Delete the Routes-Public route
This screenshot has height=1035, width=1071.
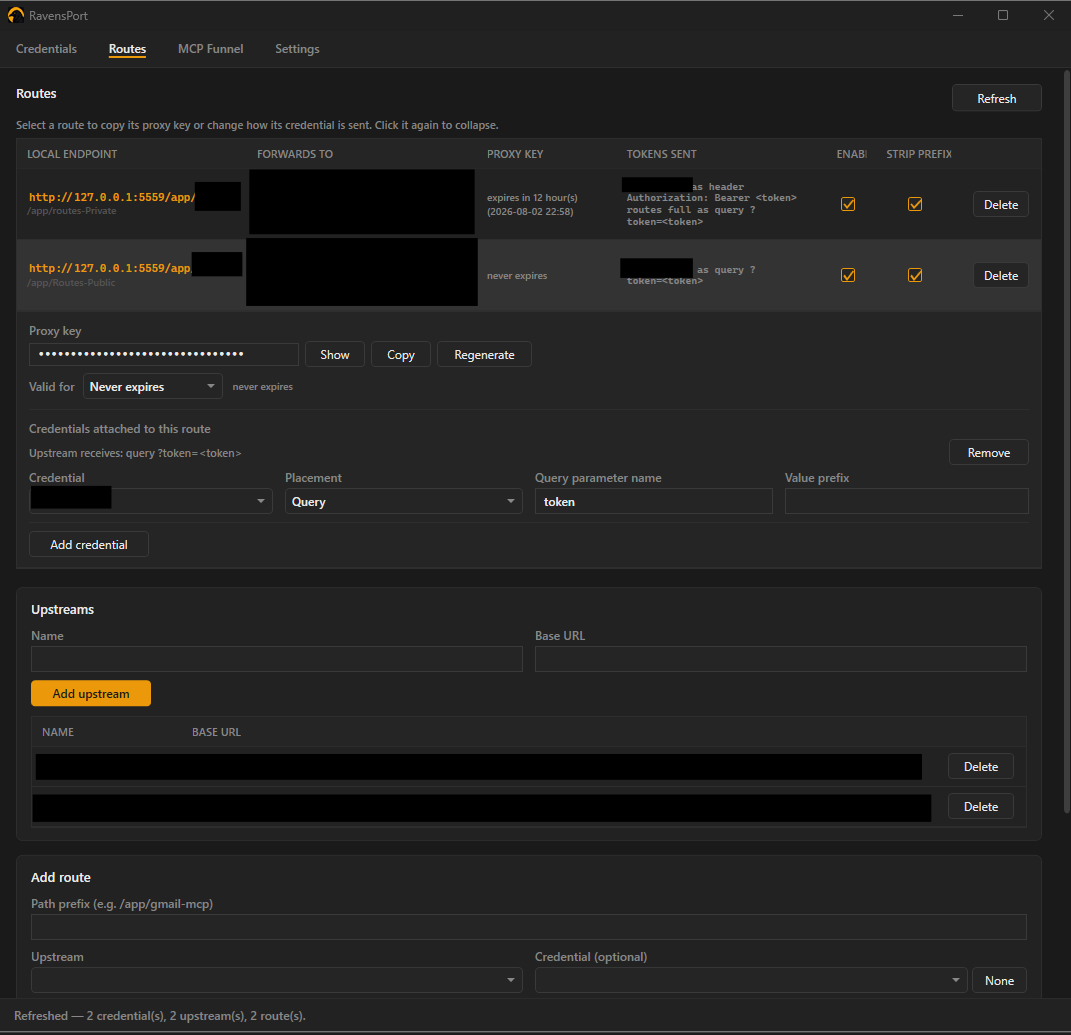point(1001,275)
